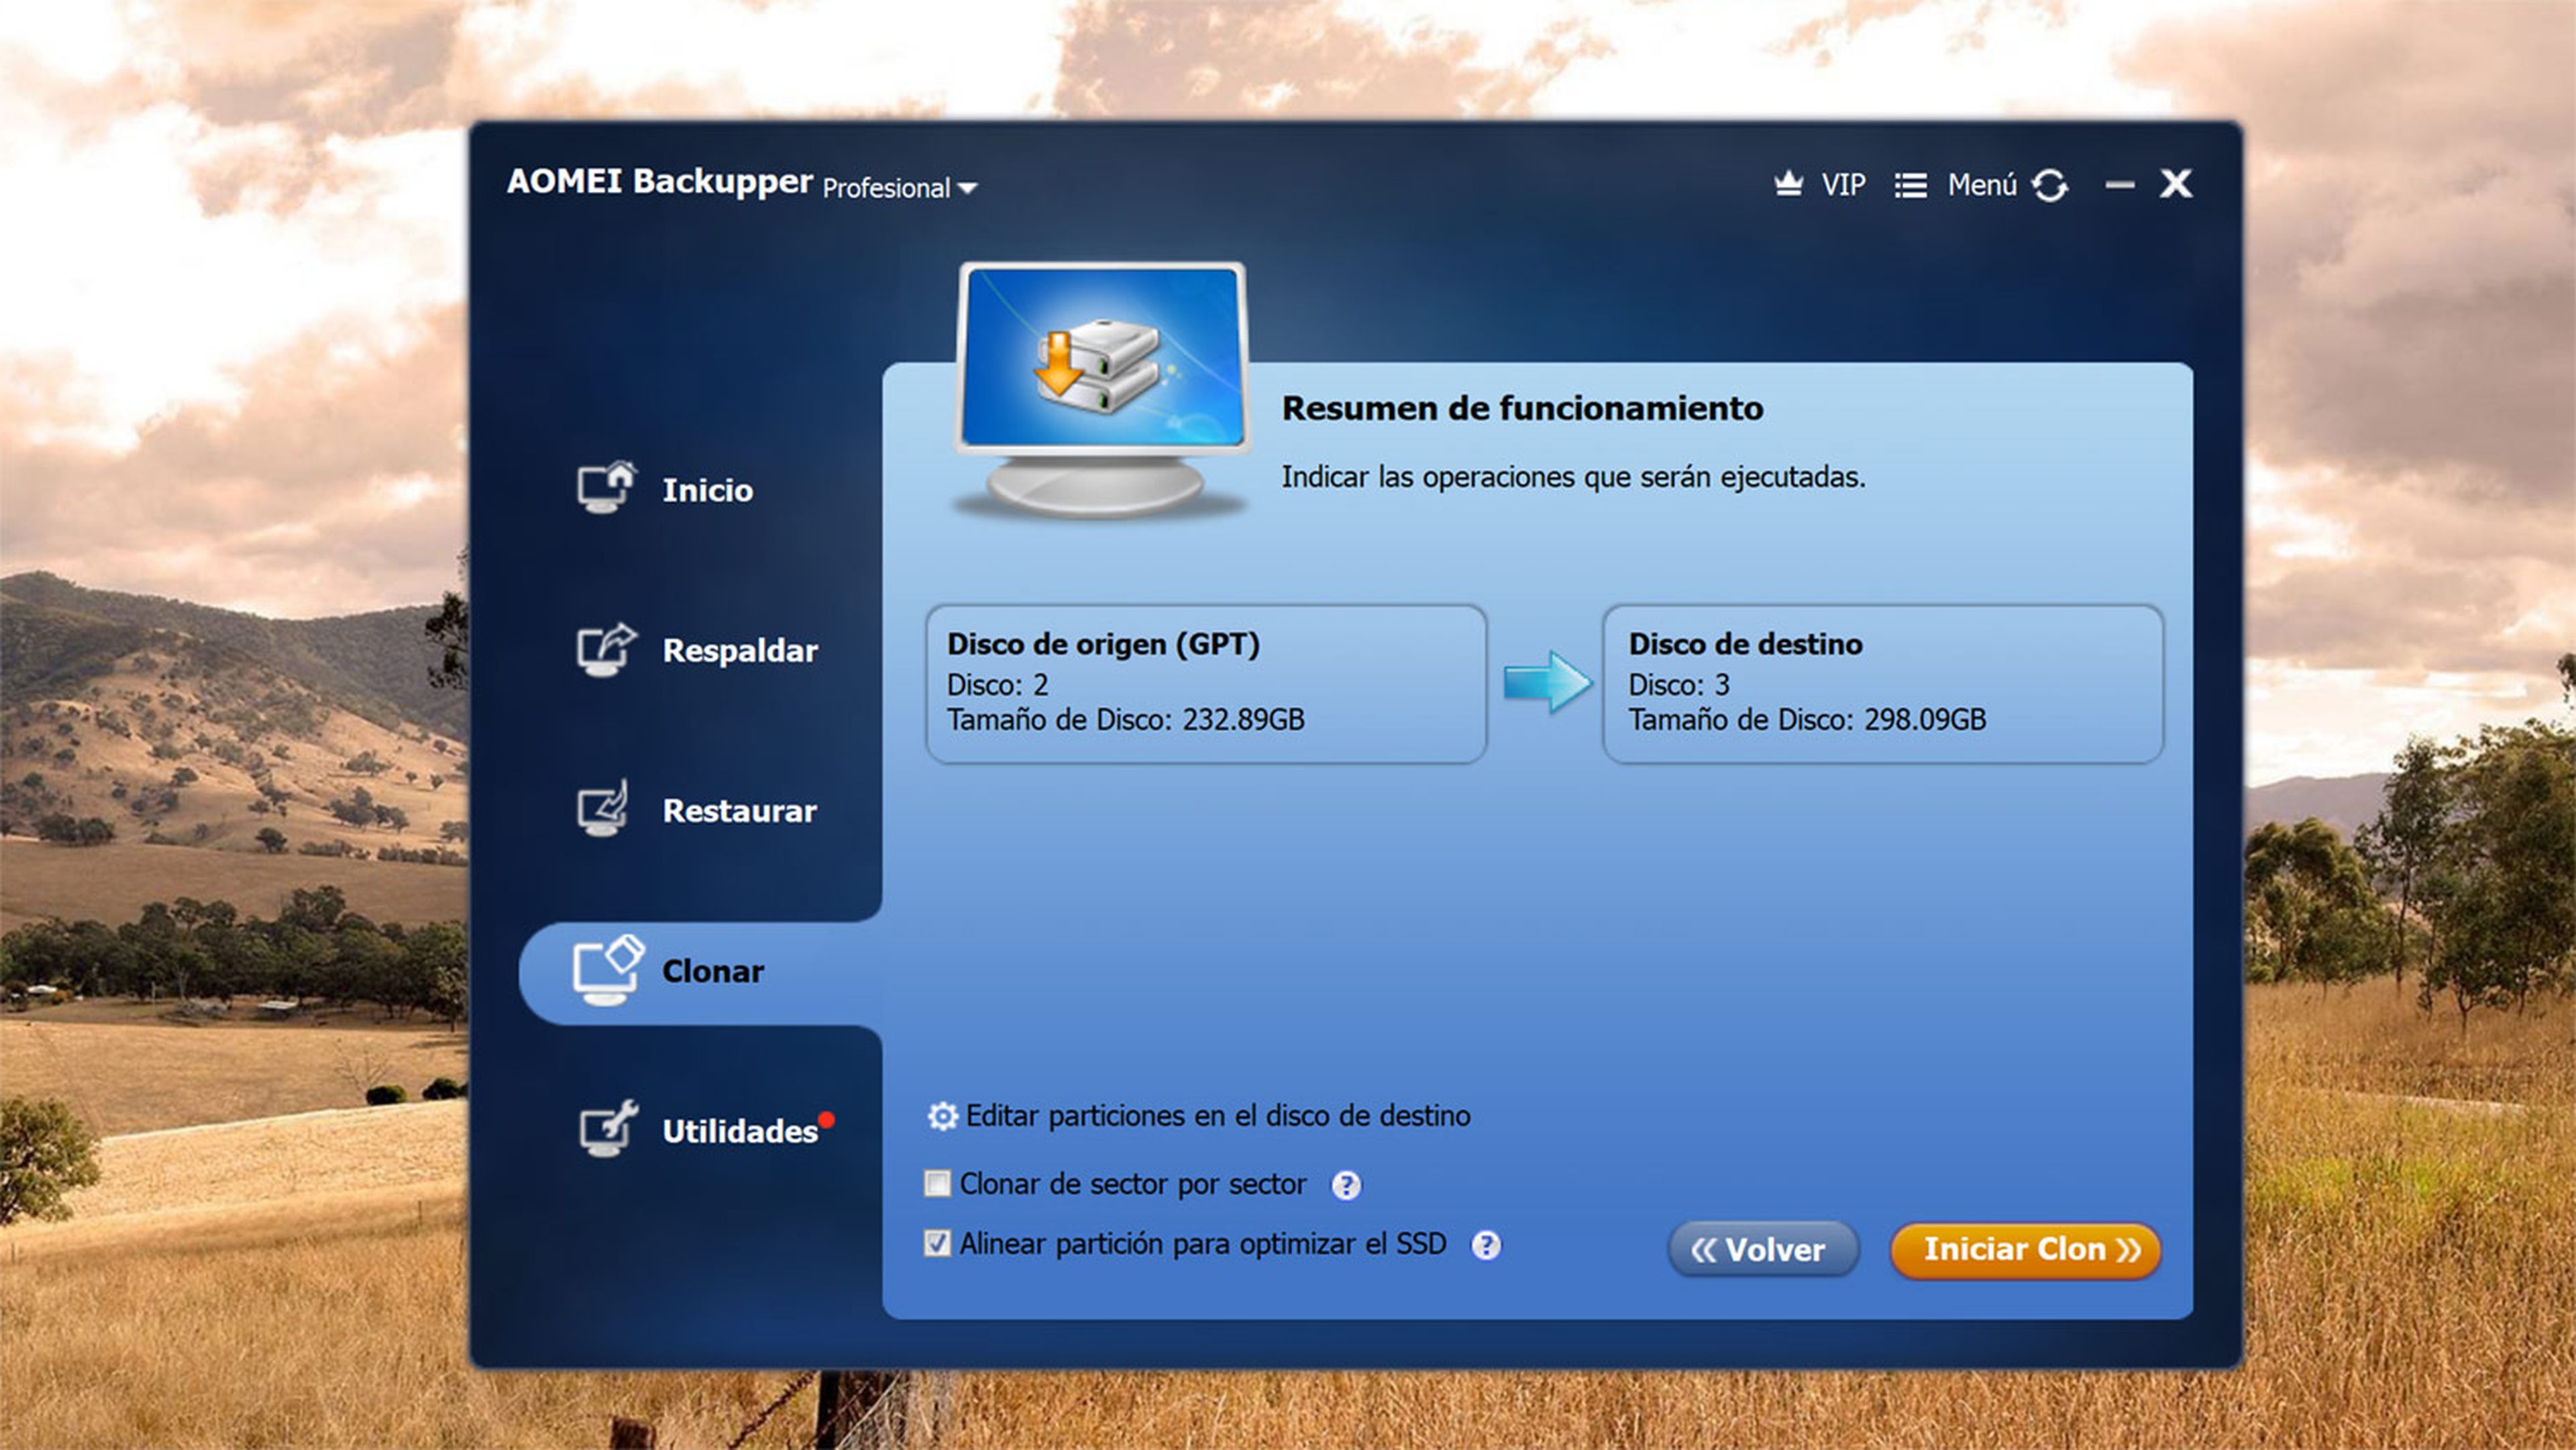Click the AOMEI Backupper title text
The height and width of the screenshot is (1450, 2576).
(660, 181)
